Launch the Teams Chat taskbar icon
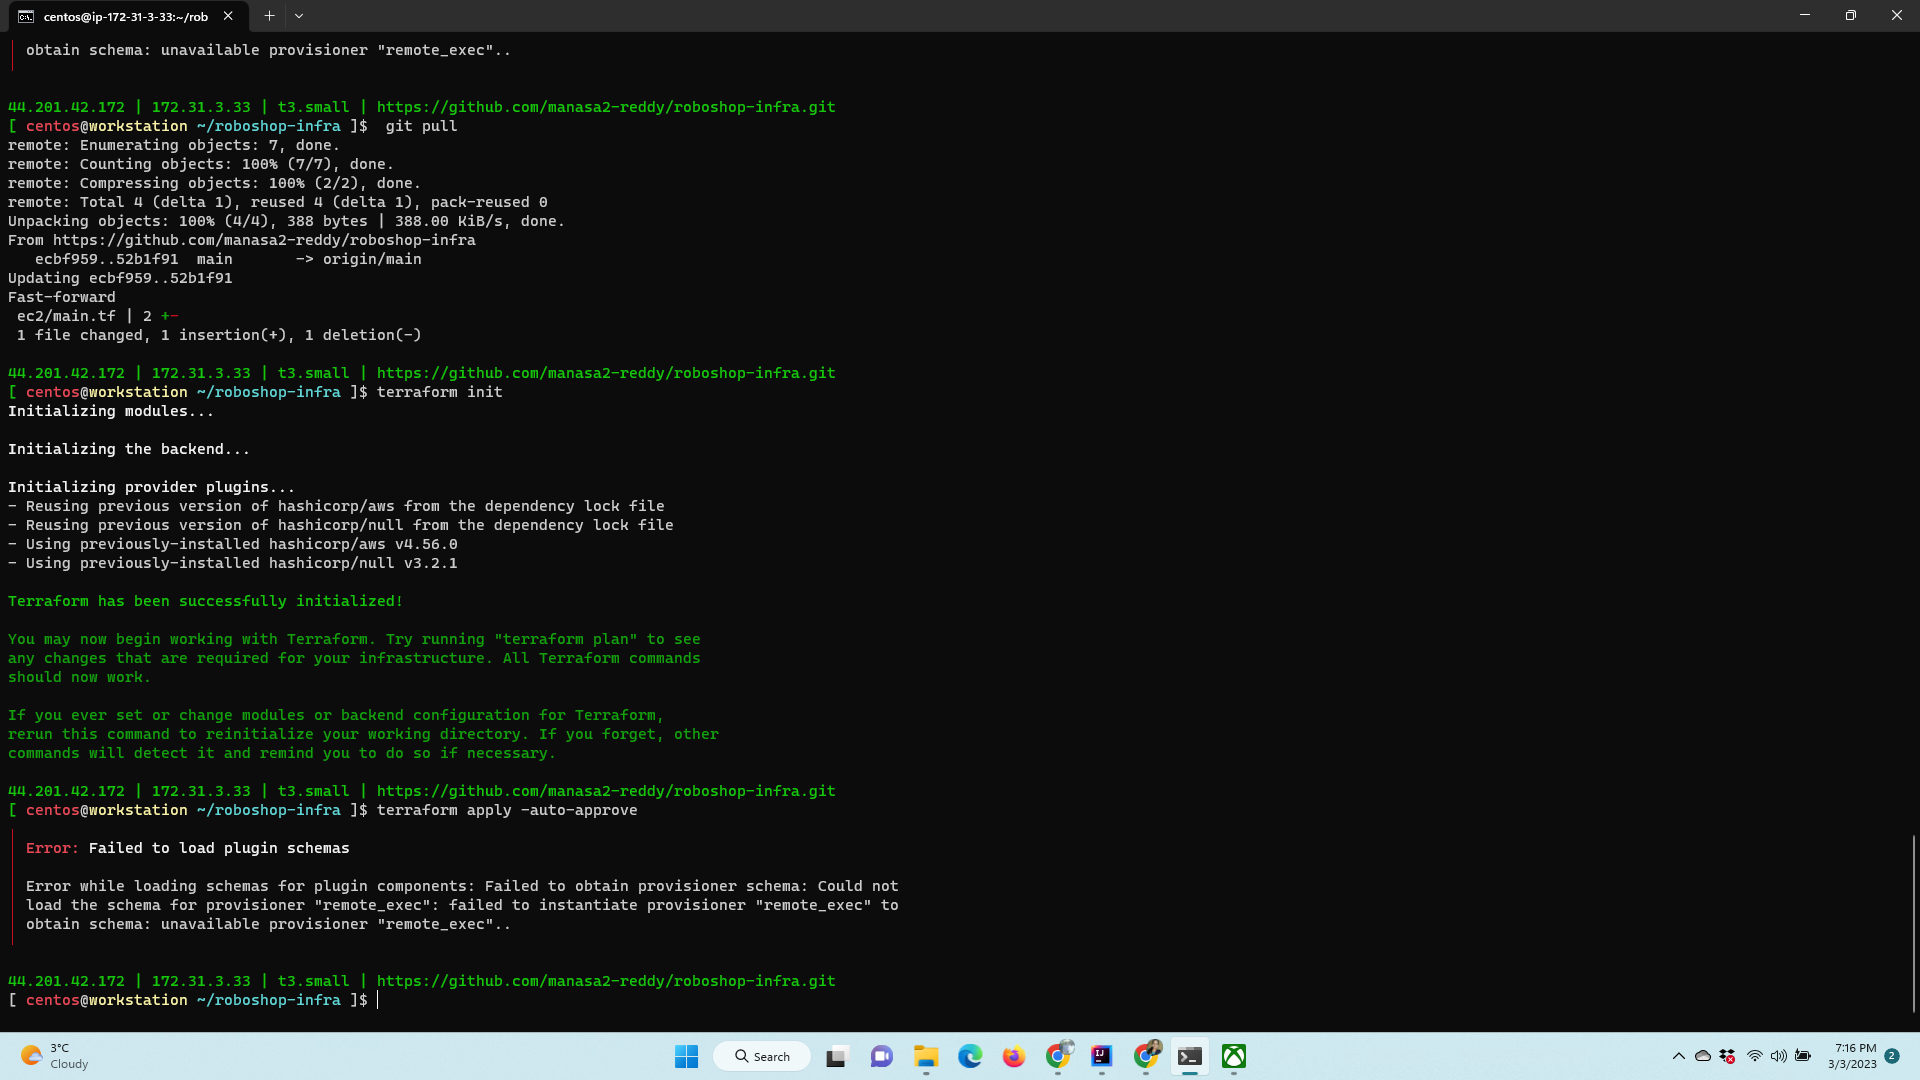 pyautogui.click(x=881, y=1056)
